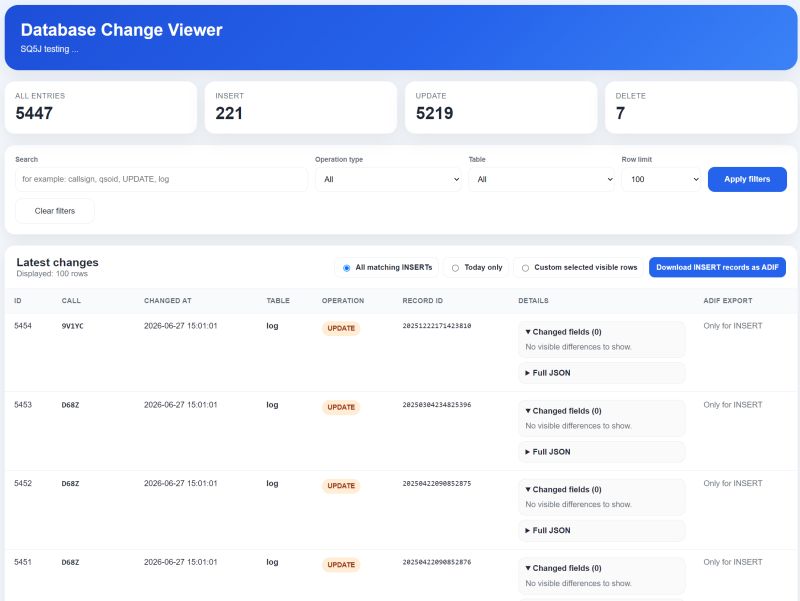Click the CALL column header
Viewport: 800px width, 601px height.
[71, 300]
